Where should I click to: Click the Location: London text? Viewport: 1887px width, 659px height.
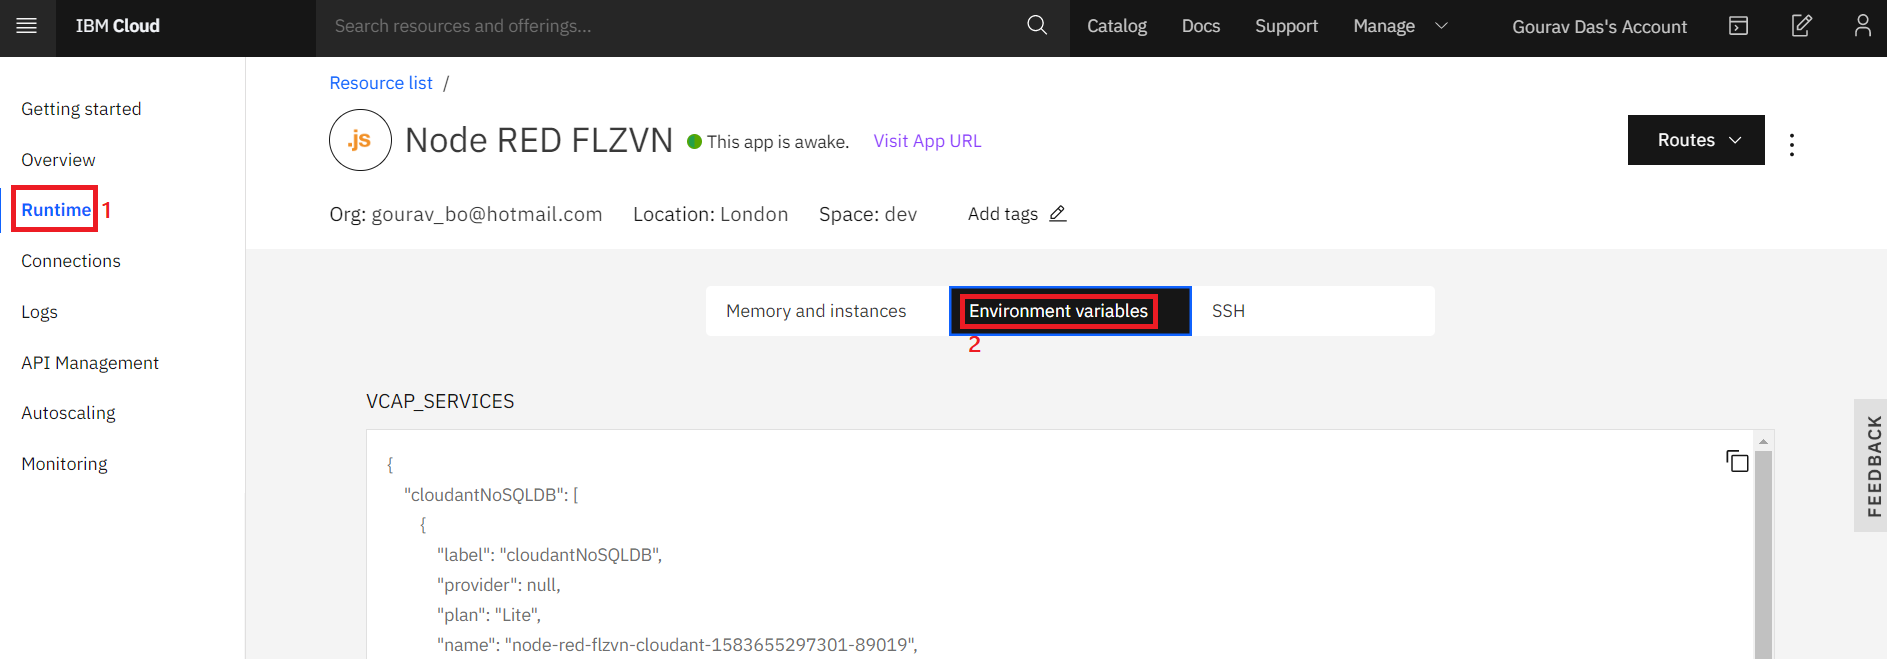[x=710, y=214]
